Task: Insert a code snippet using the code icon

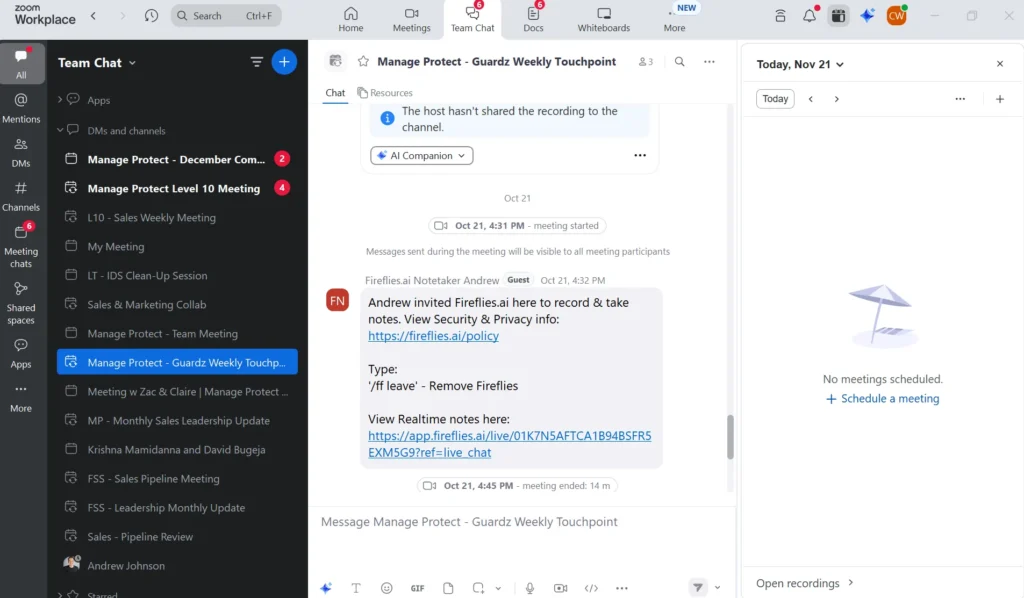Action: pyautogui.click(x=591, y=588)
